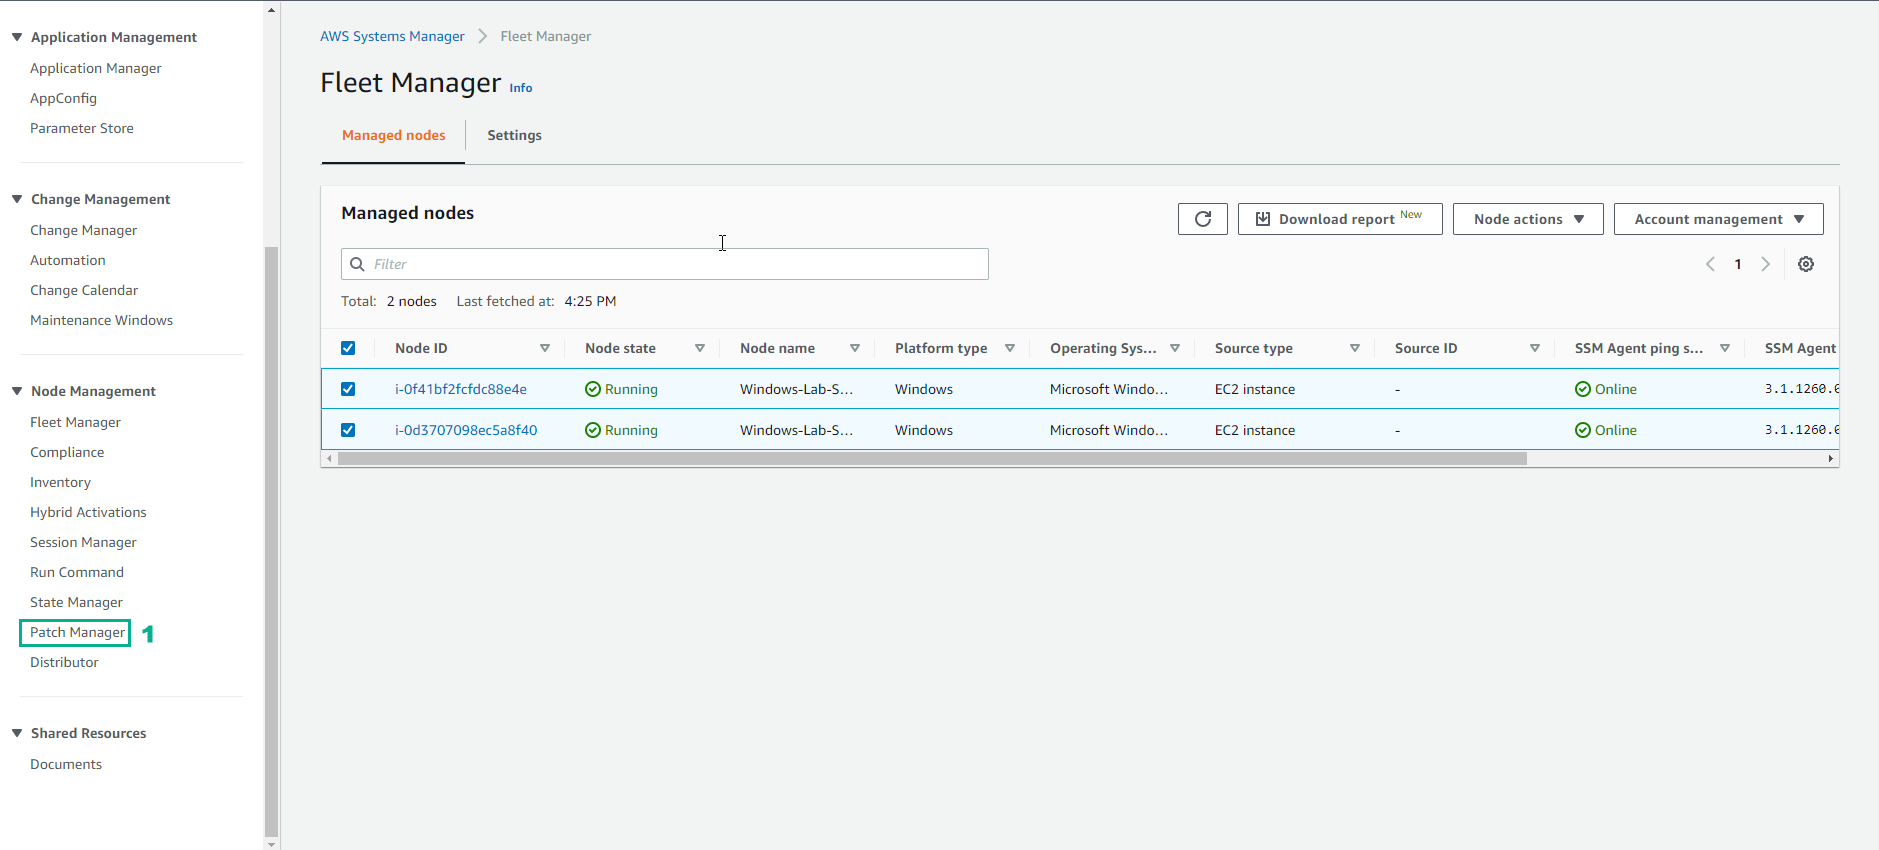This screenshot has height=850, width=1879.
Task: Sort by Source ID column arrow
Action: [x=1535, y=348]
